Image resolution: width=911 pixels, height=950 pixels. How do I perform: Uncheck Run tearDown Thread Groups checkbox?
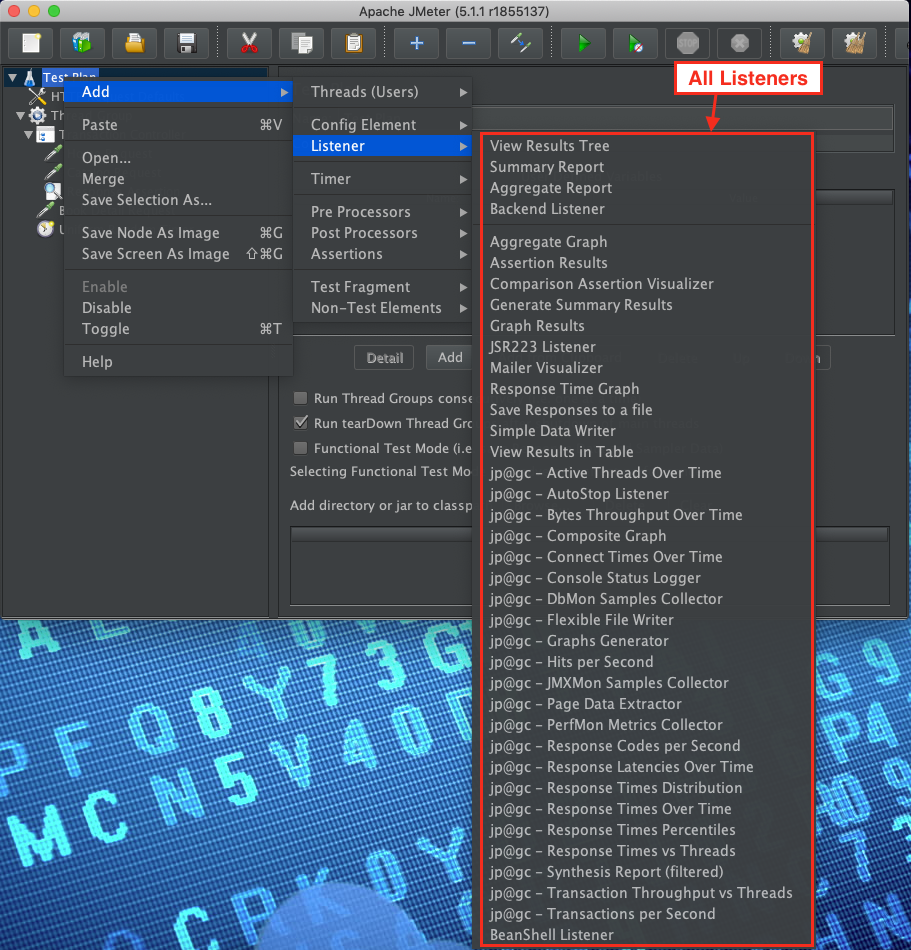pyautogui.click(x=300, y=423)
